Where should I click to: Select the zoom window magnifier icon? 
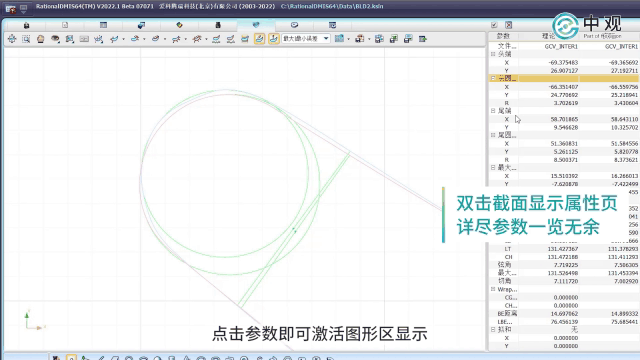[26, 39]
